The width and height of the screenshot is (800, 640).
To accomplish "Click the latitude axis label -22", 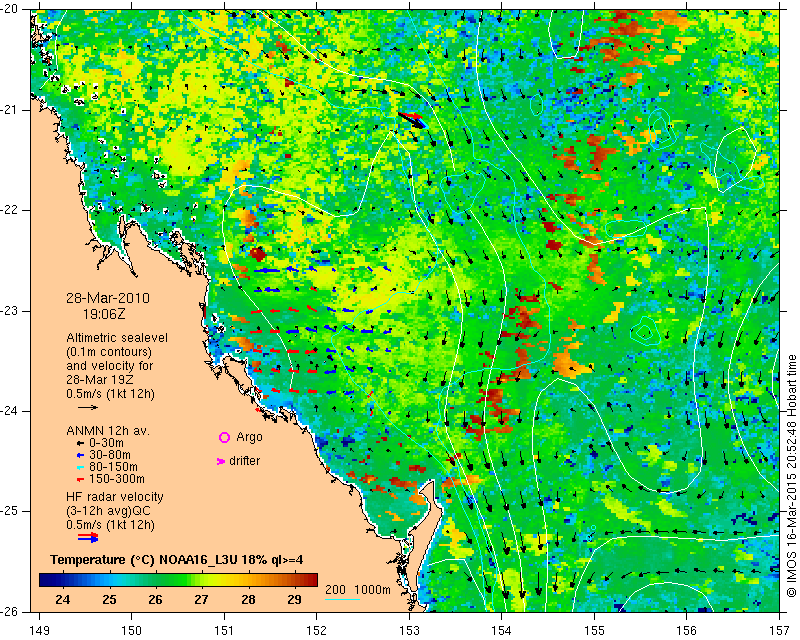I will click(x=10, y=210).
